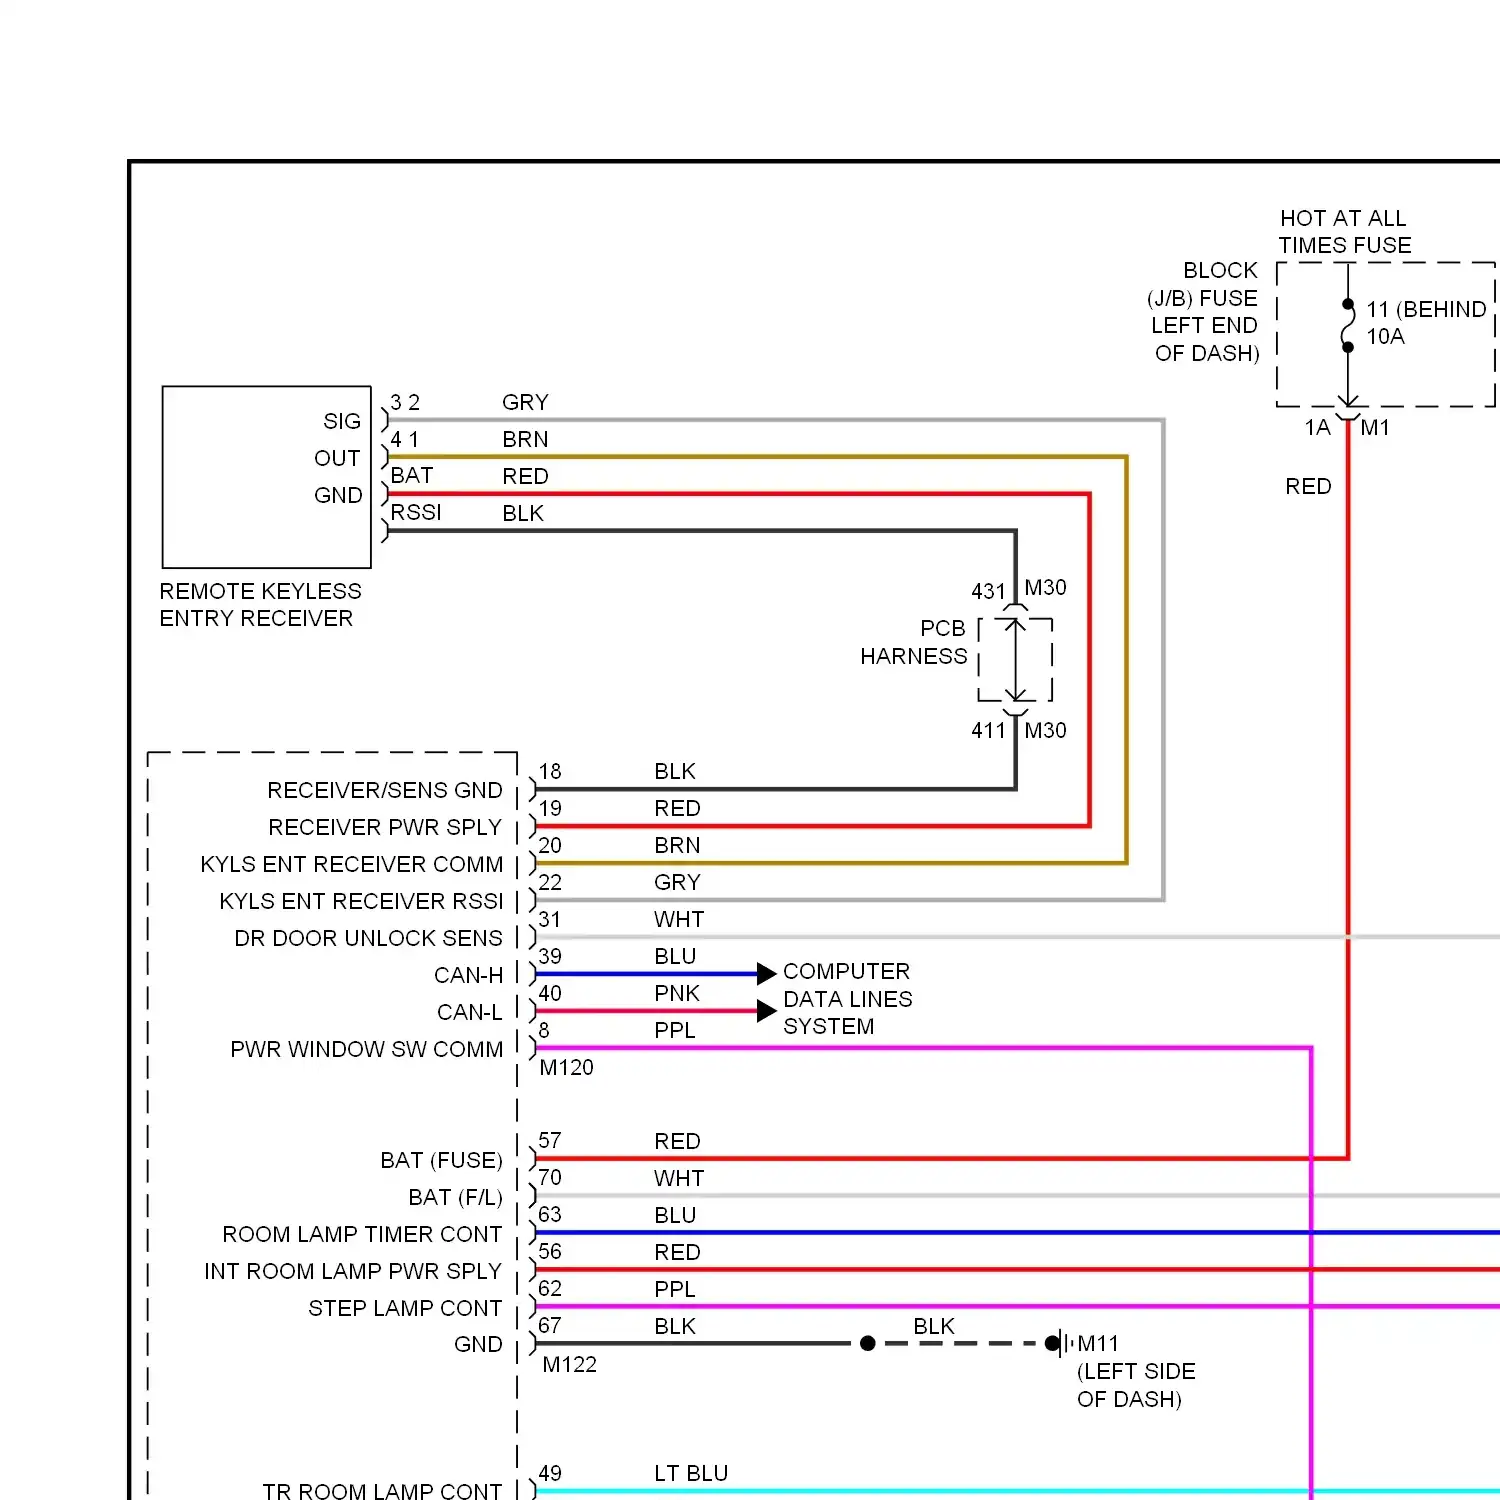This screenshot has width=1500, height=1500.
Task: Select KYLS ENT RECEIVER COMM label
Action: pyautogui.click(x=352, y=864)
